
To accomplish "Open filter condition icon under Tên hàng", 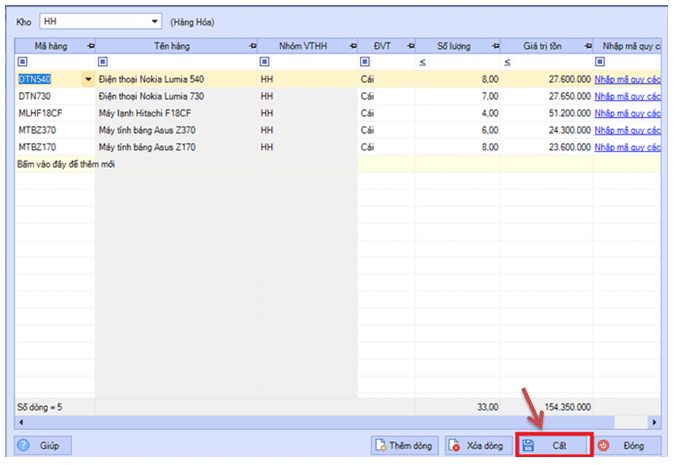I will [104, 62].
